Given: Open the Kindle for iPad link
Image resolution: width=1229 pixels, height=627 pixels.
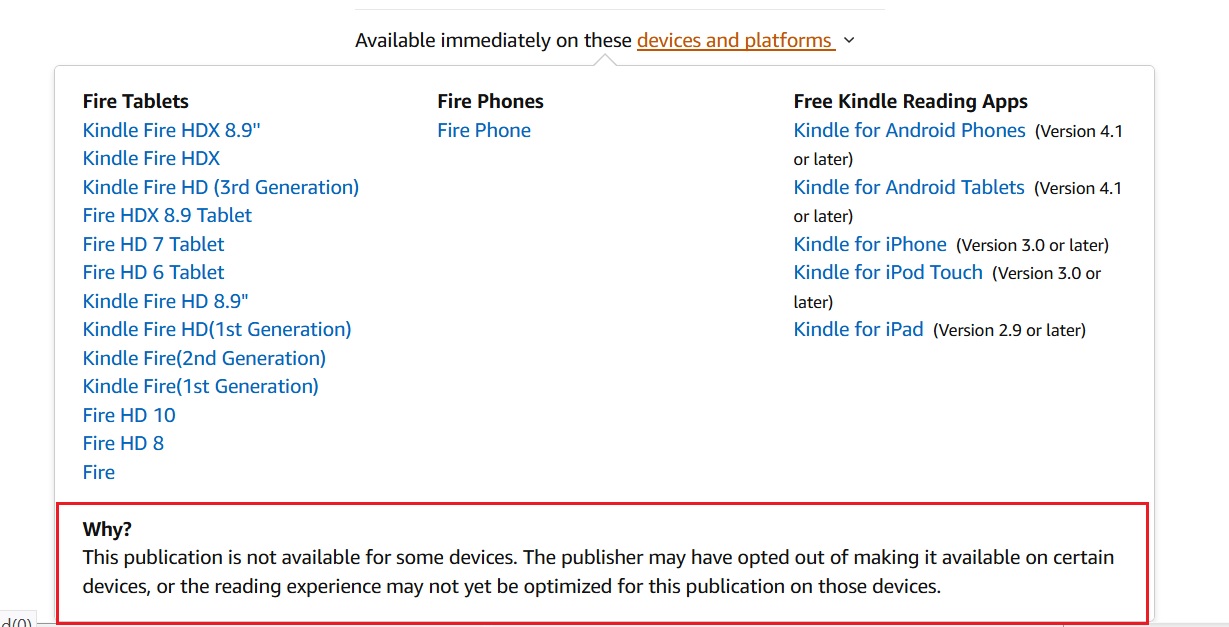Looking at the screenshot, I should (x=858, y=330).
